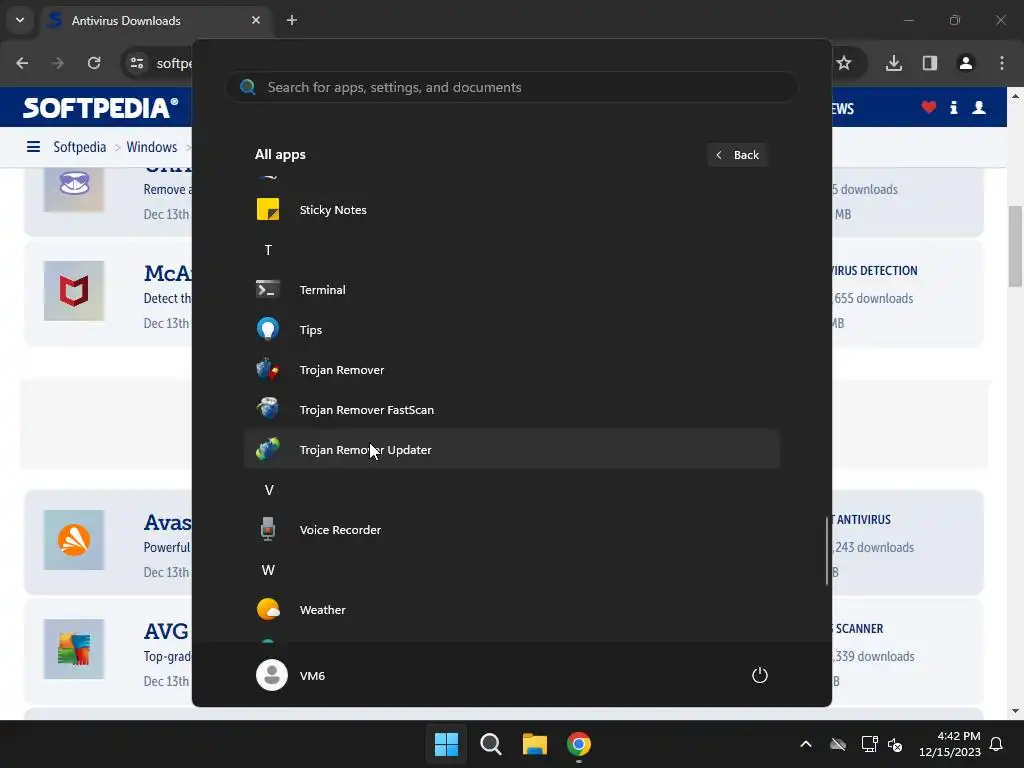Click the Back button in All apps
Image resolution: width=1024 pixels, height=768 pixels.
point(737,155)
